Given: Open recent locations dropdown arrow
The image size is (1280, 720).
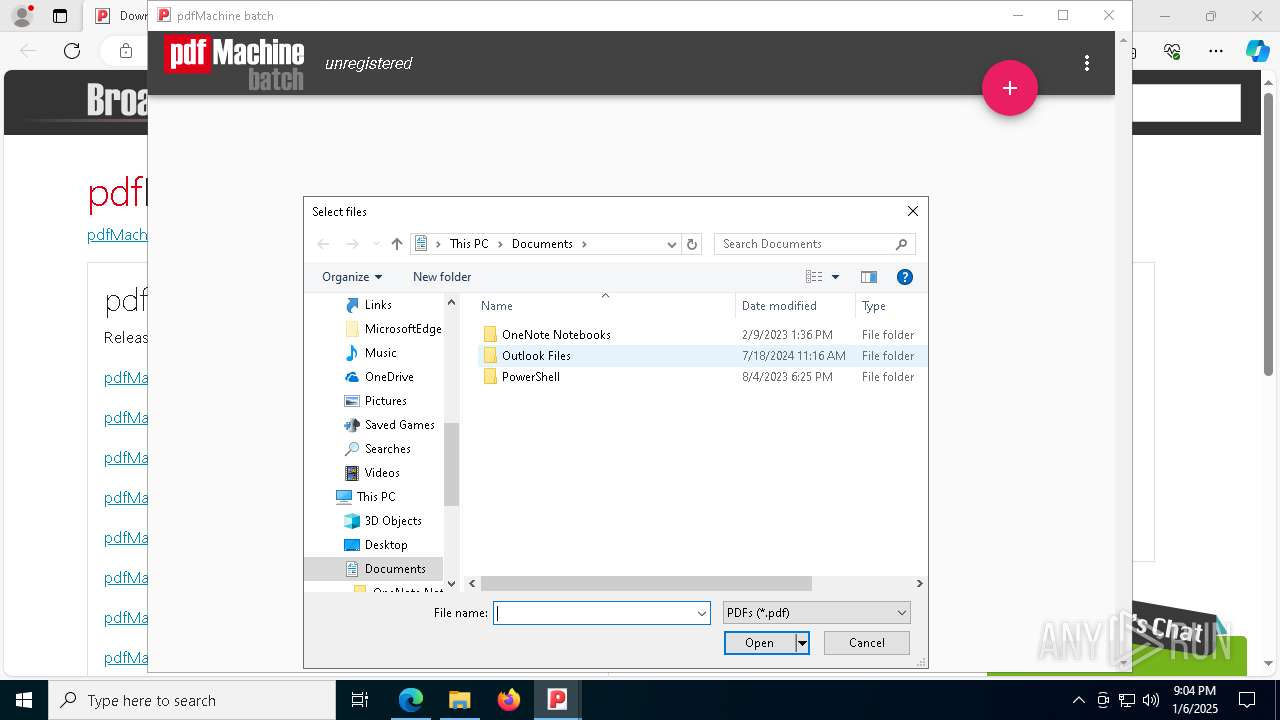Looking at the screenshot, I should (376, 244).
